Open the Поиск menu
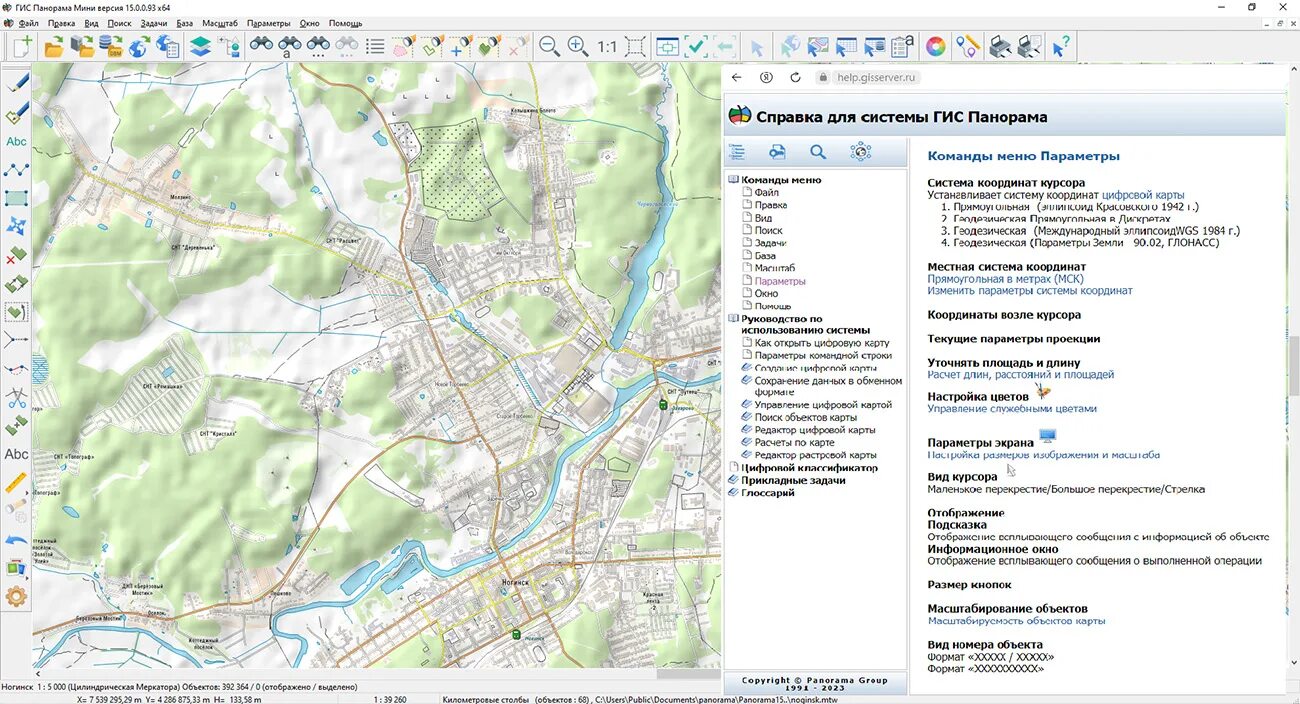Screen dimensions: 1300x704 click(x=119, y=23)
